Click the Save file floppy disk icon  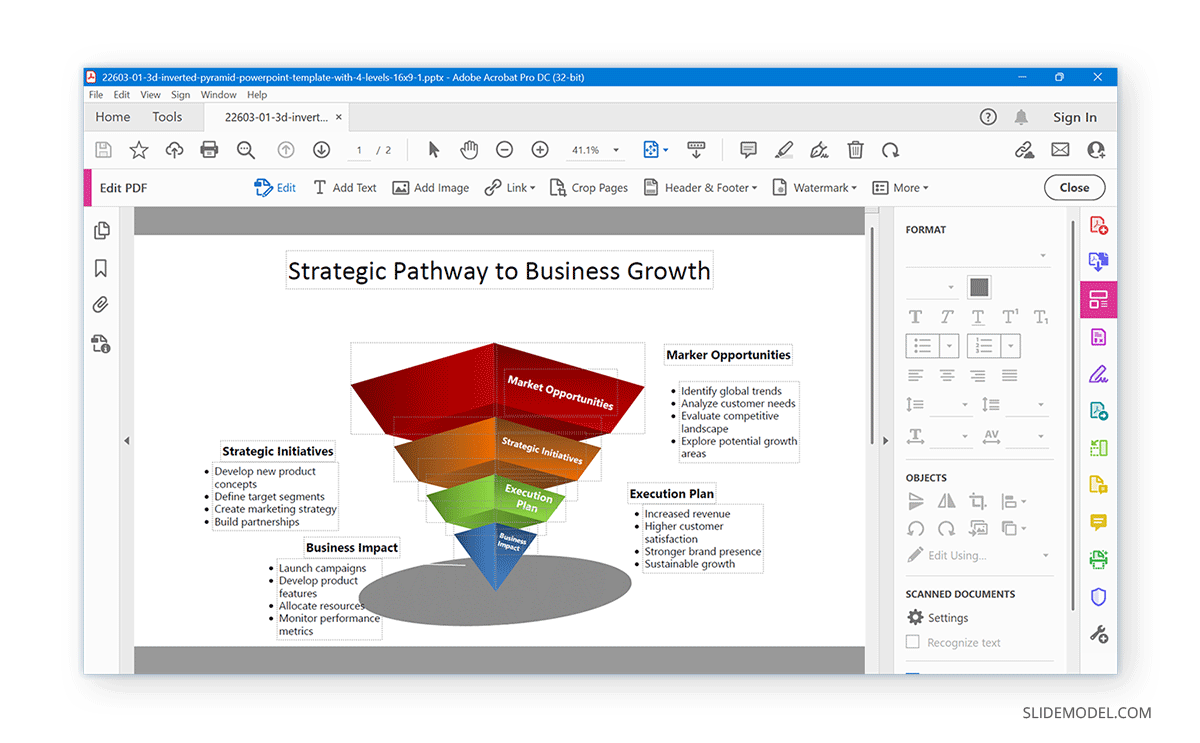[103, 150]
